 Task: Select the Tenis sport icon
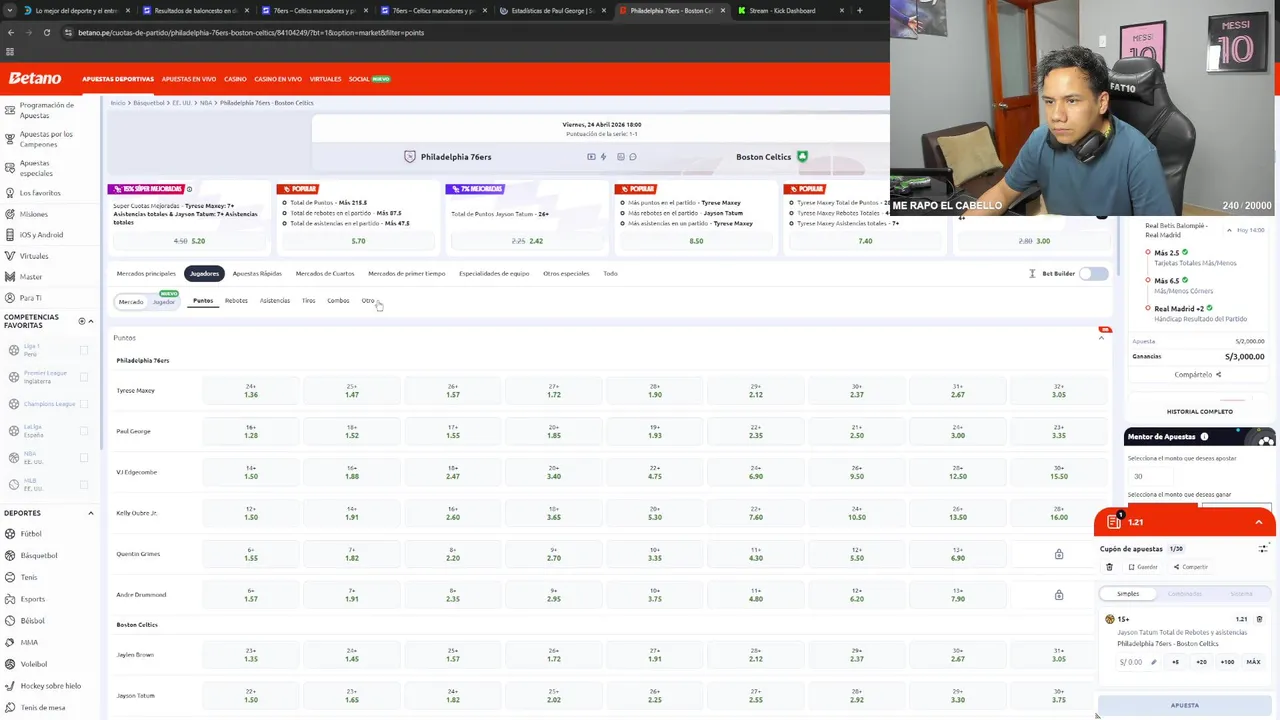(x=9, y=577)
